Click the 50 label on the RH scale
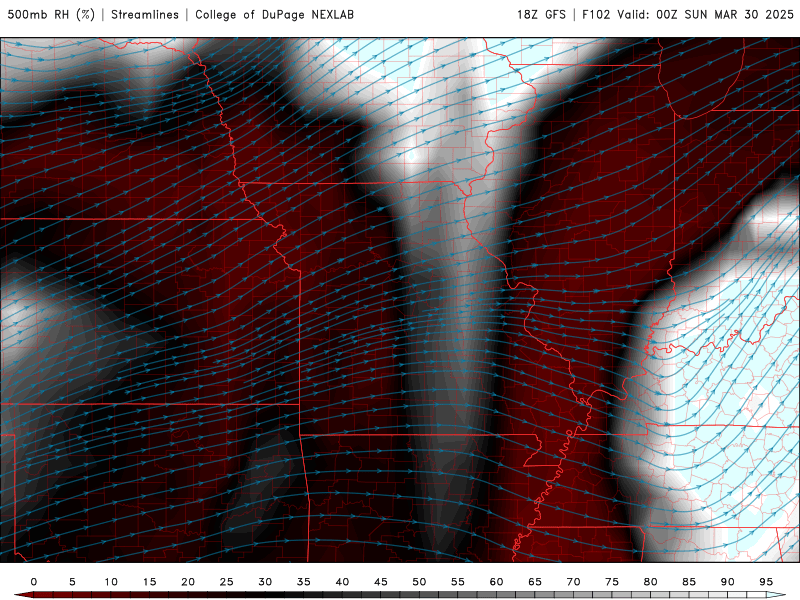Image resolution: width=800 pixels, height=600 pixels. [419, 582]
